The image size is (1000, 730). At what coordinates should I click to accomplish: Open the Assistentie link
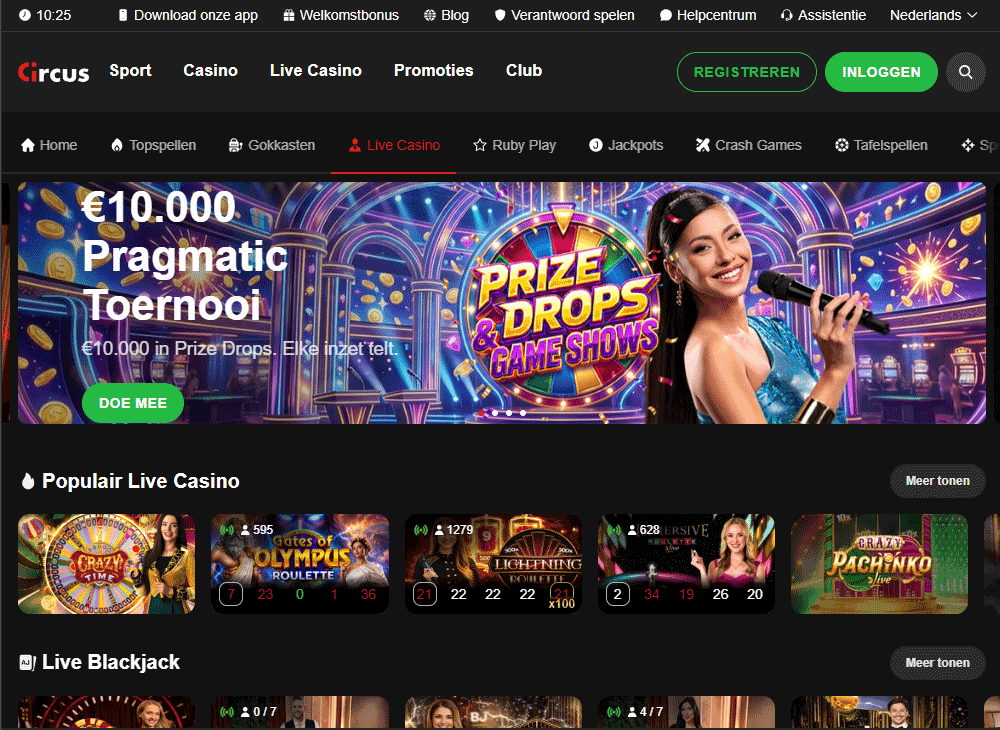(823, 15)
